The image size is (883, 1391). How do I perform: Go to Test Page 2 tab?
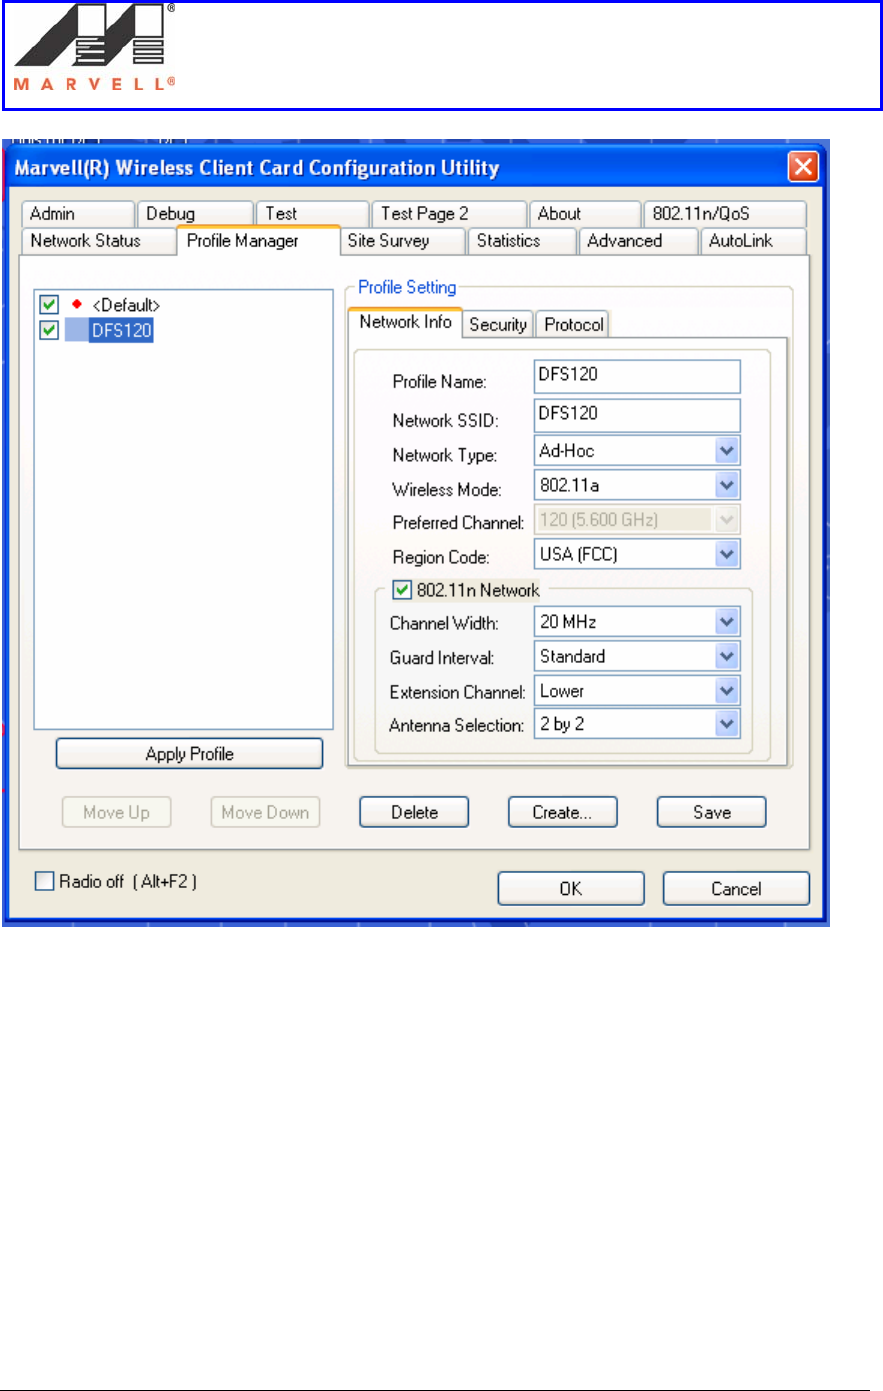[448, 214]
